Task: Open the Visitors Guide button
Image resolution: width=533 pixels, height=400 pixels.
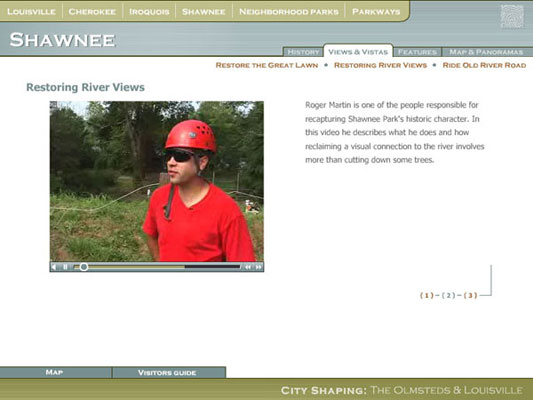Action: 167,372
